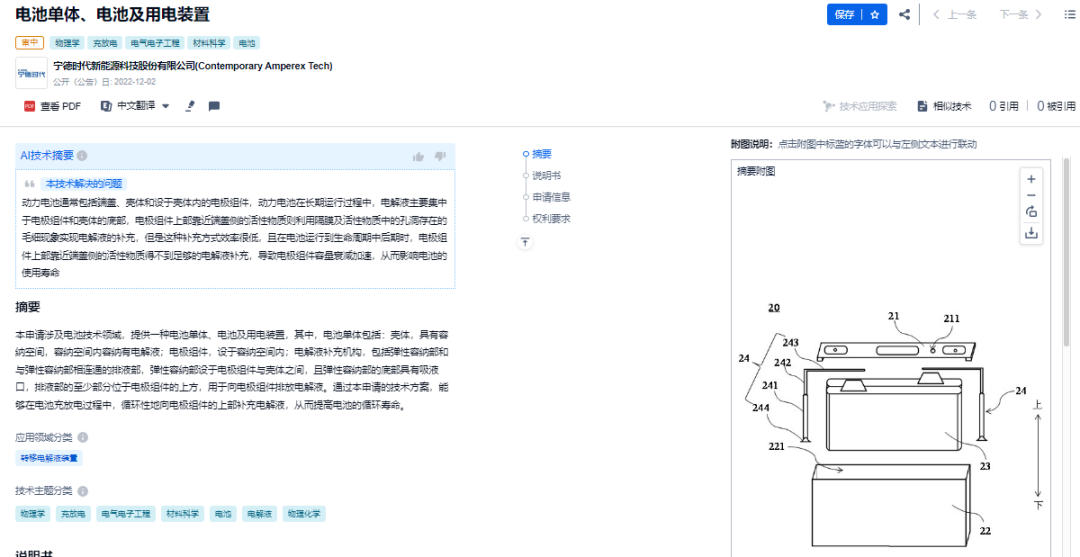This screenshot has height=557, width=1080.
Task: View 0 被引用 cited-by count
Action: (x=1055, y=106)
